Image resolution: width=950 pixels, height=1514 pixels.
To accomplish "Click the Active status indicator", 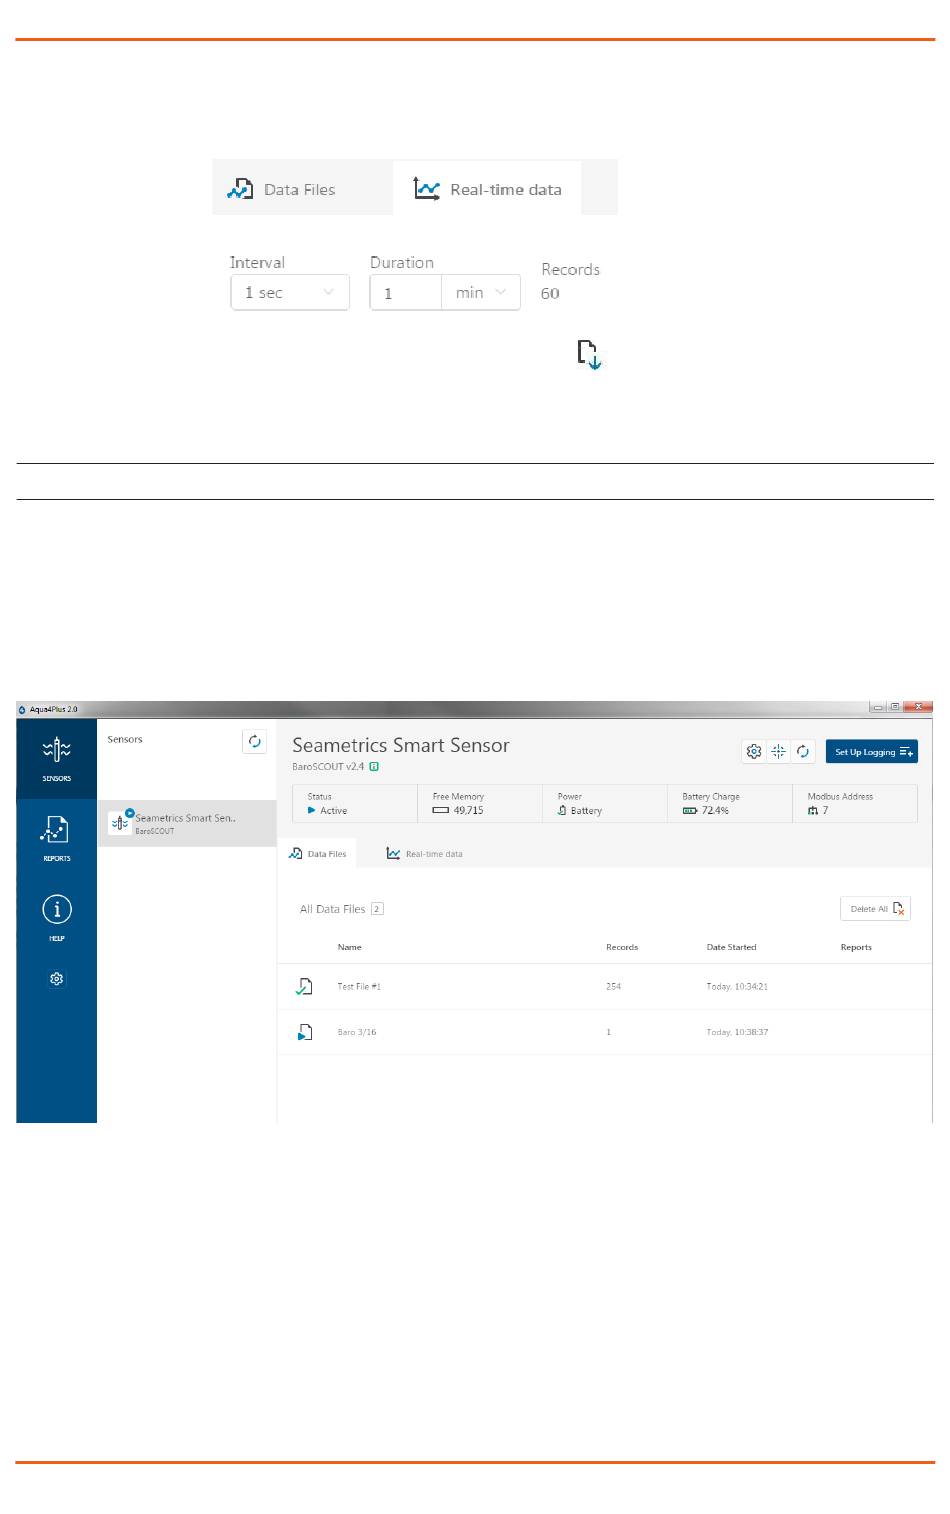I will point(327,811).
